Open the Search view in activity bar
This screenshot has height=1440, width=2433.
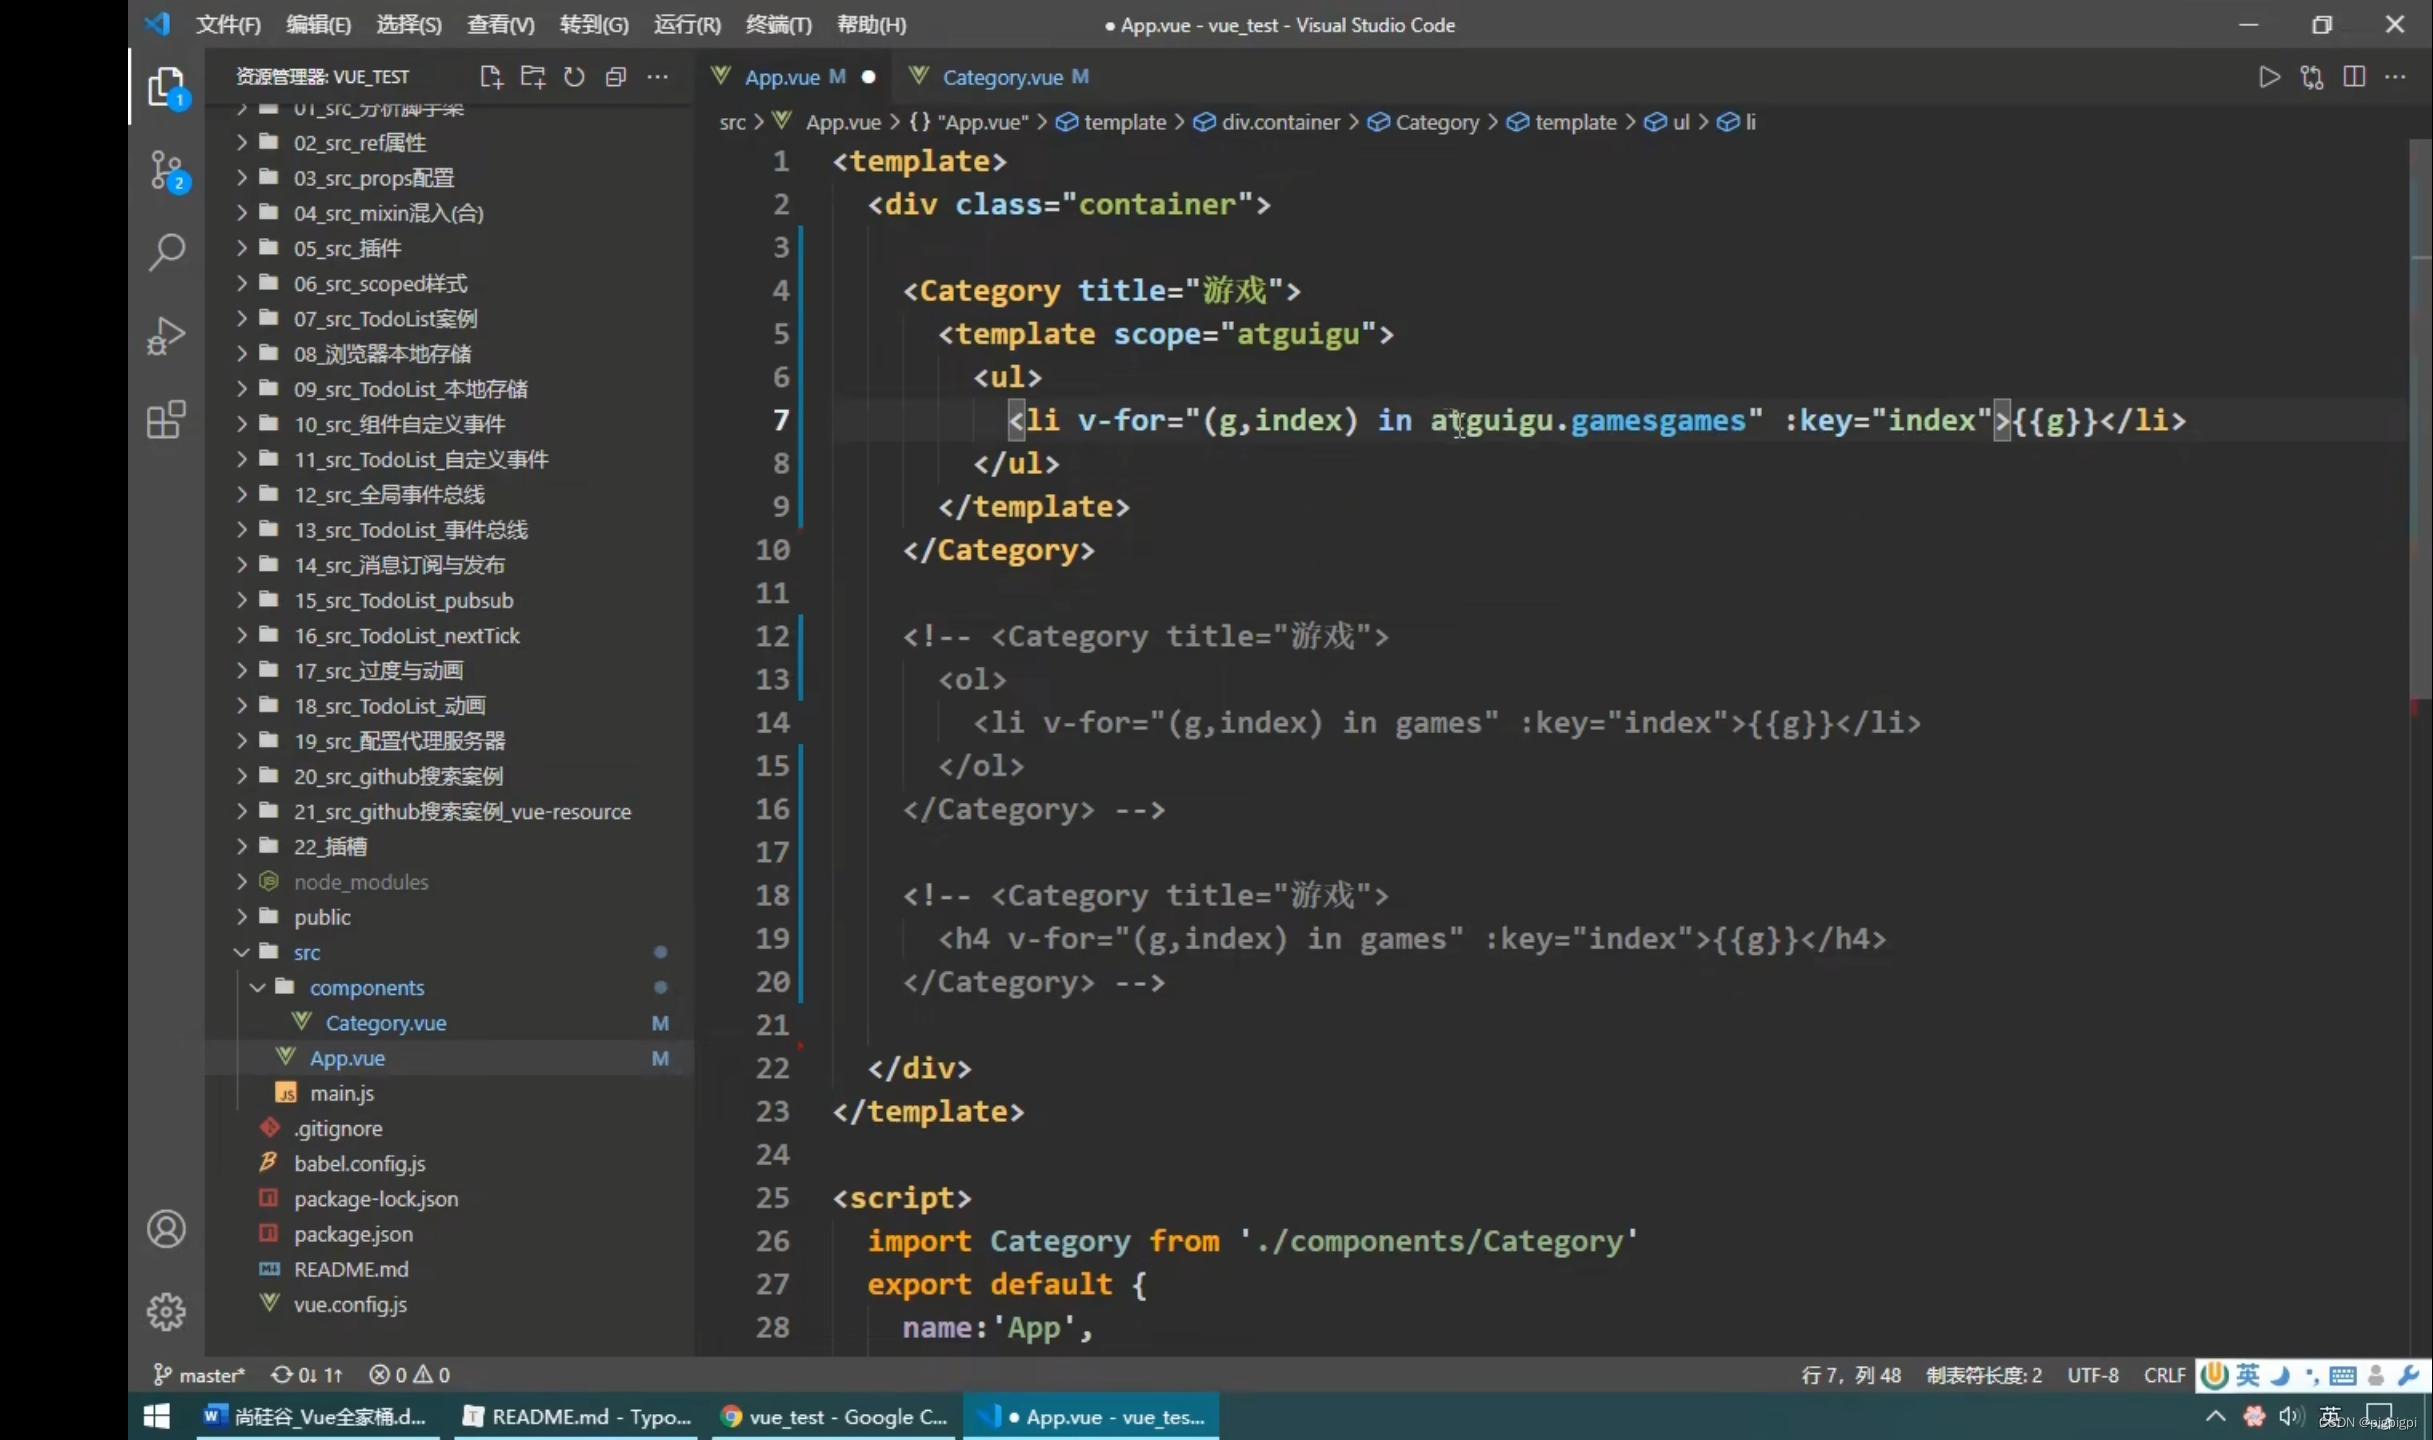(166, 253)
